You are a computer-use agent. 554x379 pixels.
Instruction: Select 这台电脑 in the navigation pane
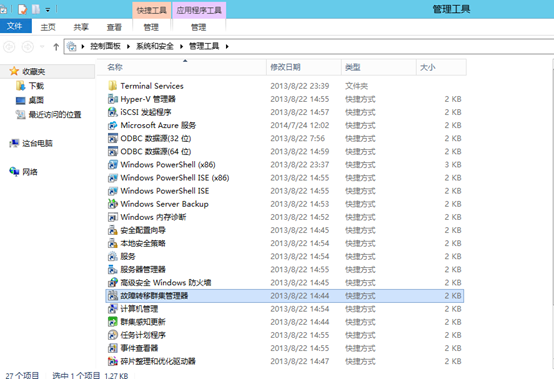coord(37,143)
